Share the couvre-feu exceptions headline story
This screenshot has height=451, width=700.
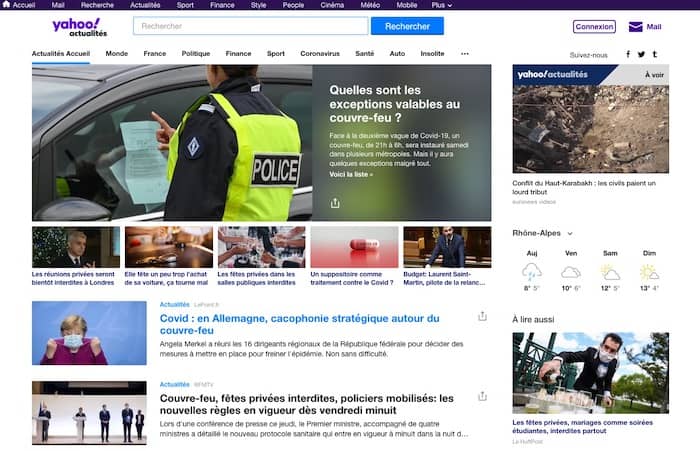click(x=335, y=202)
